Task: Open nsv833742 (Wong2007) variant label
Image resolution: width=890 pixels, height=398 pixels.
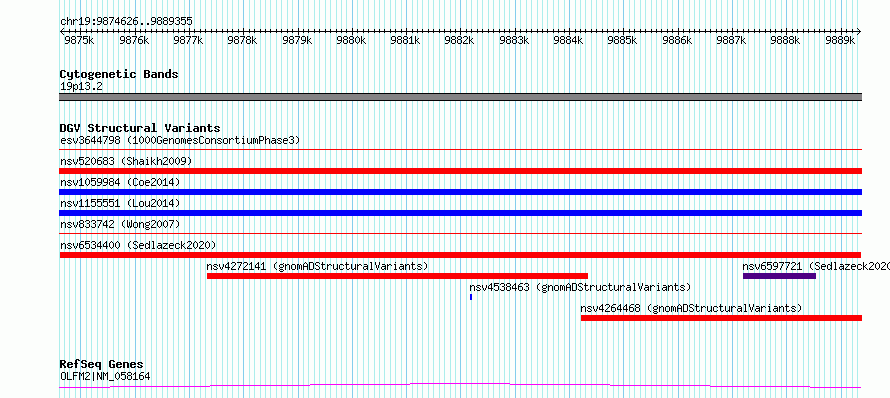Action: click(120, 224)
